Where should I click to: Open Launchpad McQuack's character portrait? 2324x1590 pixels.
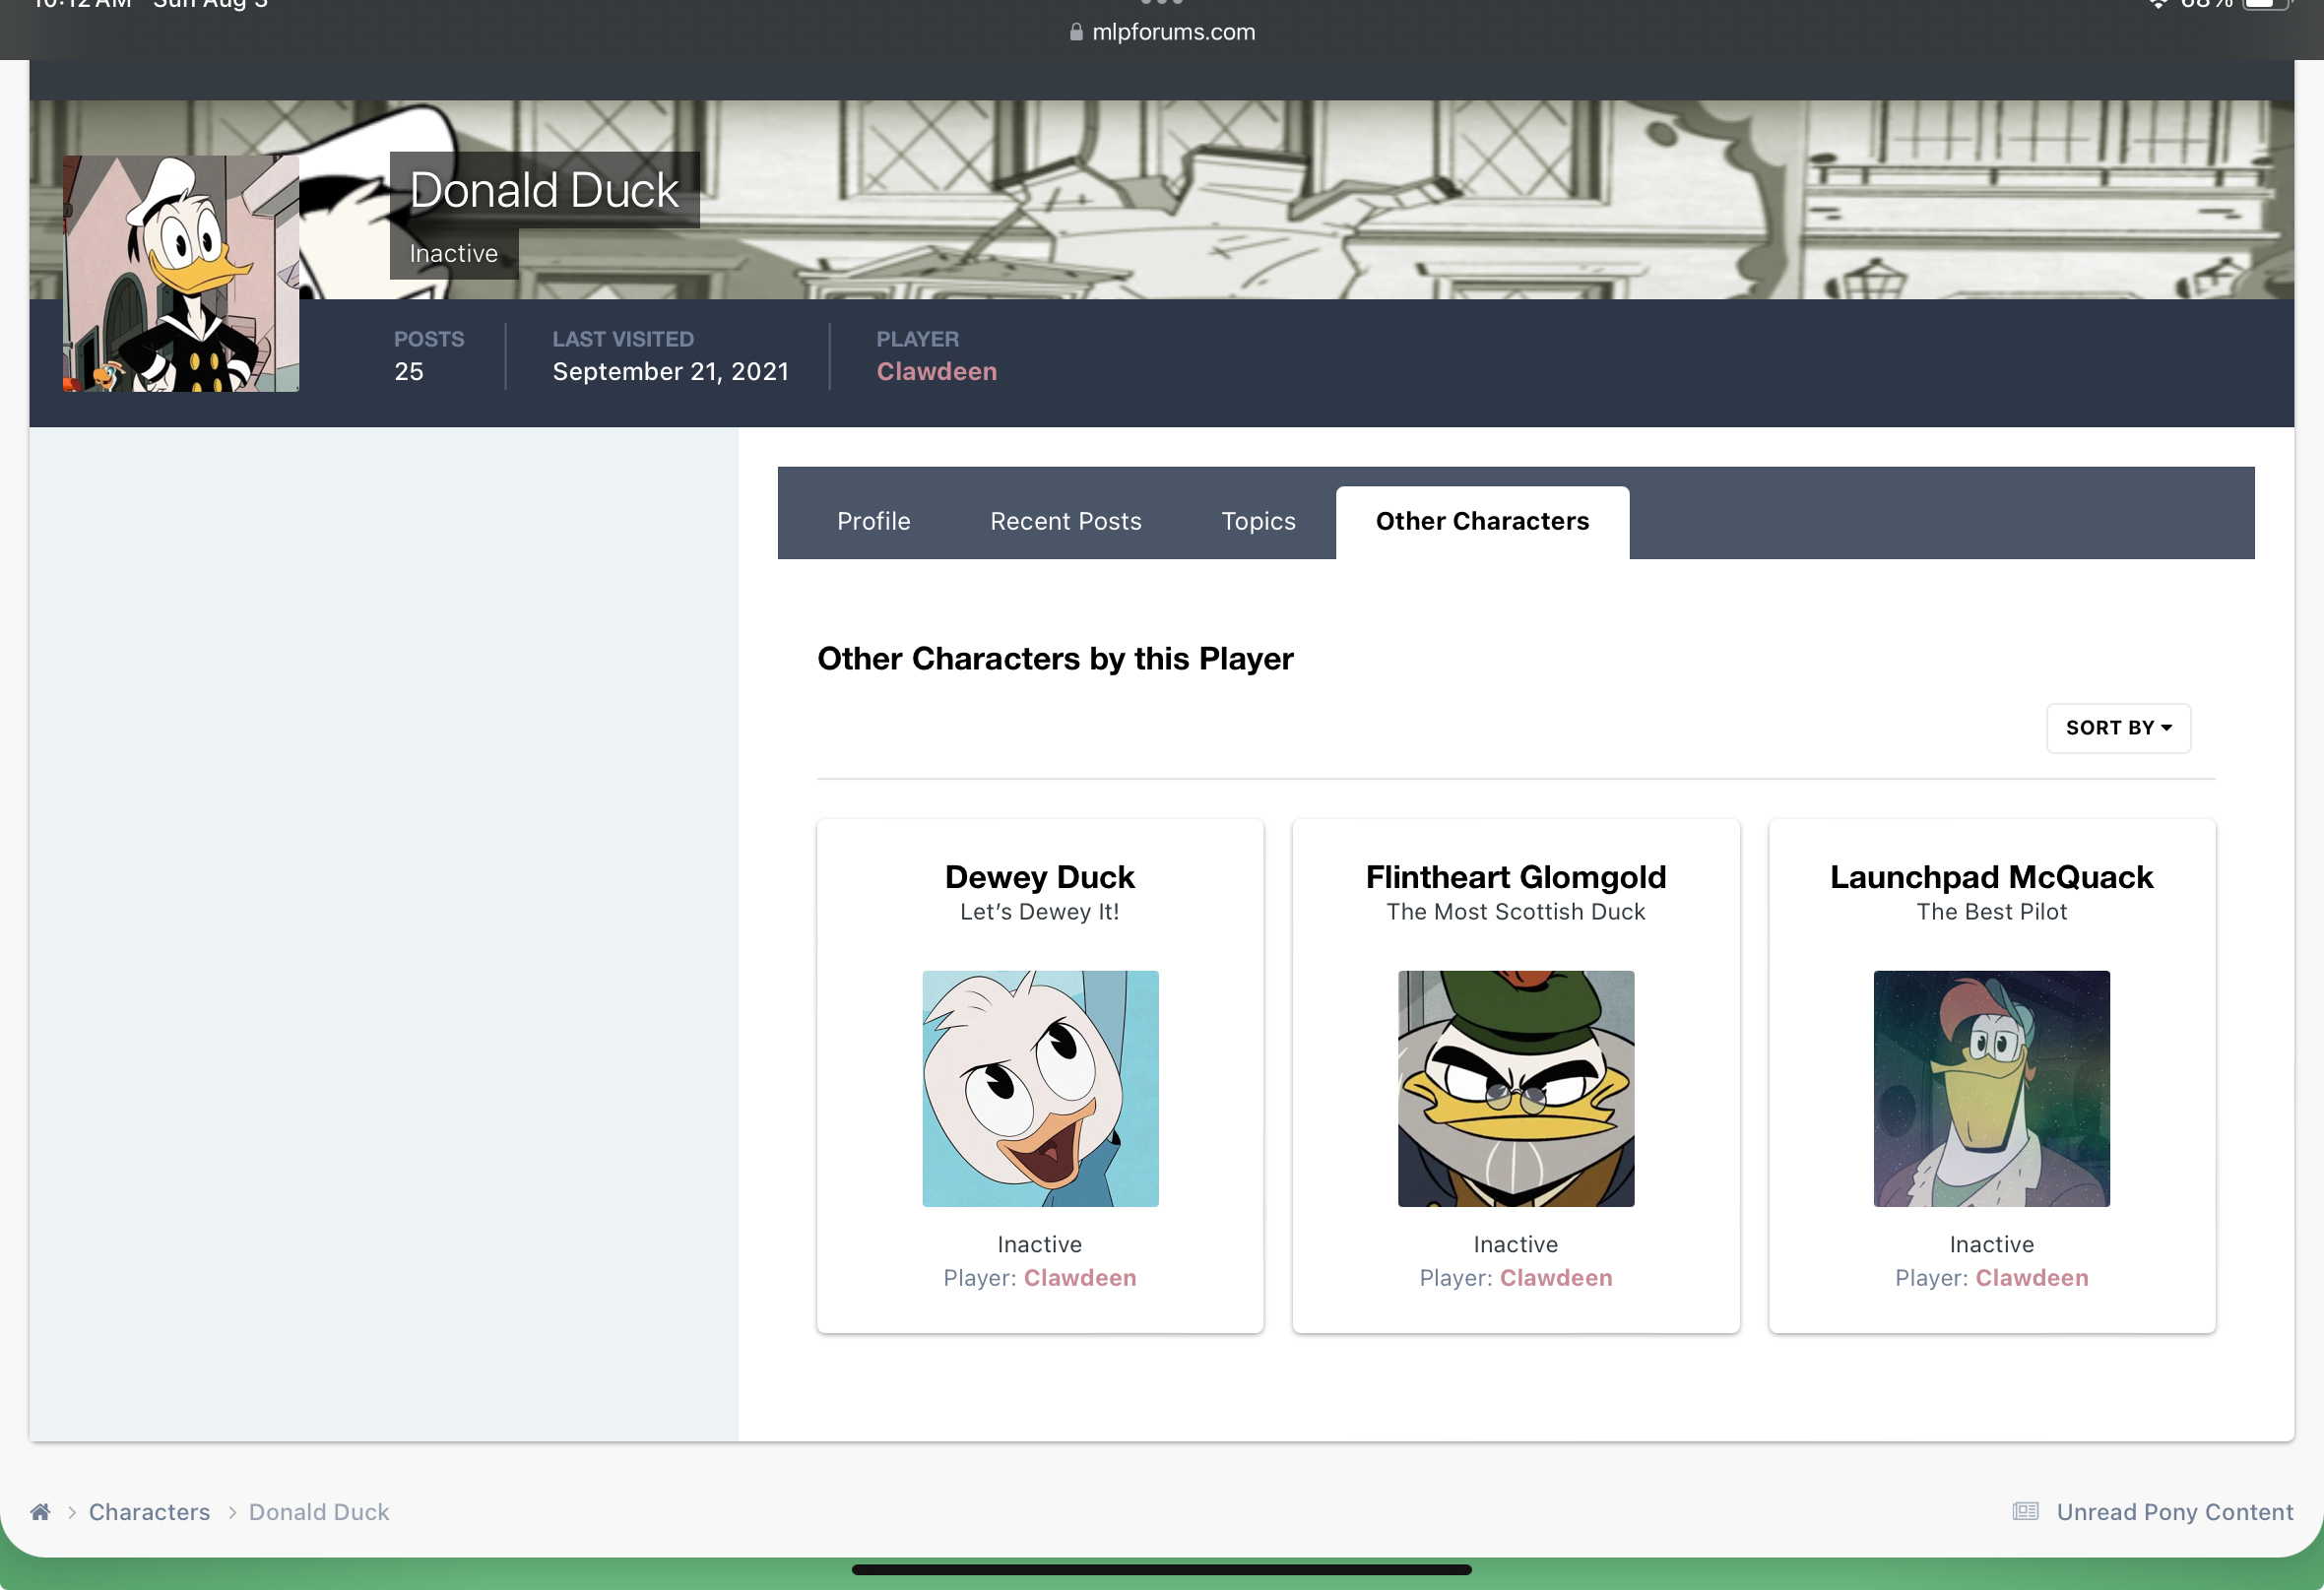click(1991, 1088)
